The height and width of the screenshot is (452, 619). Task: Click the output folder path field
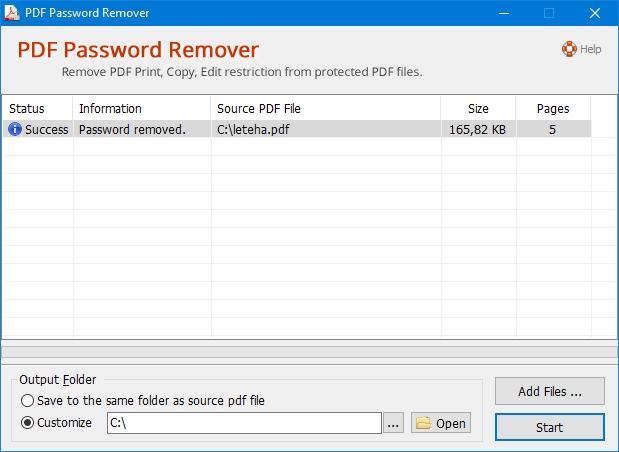click(x=243, y=423)
